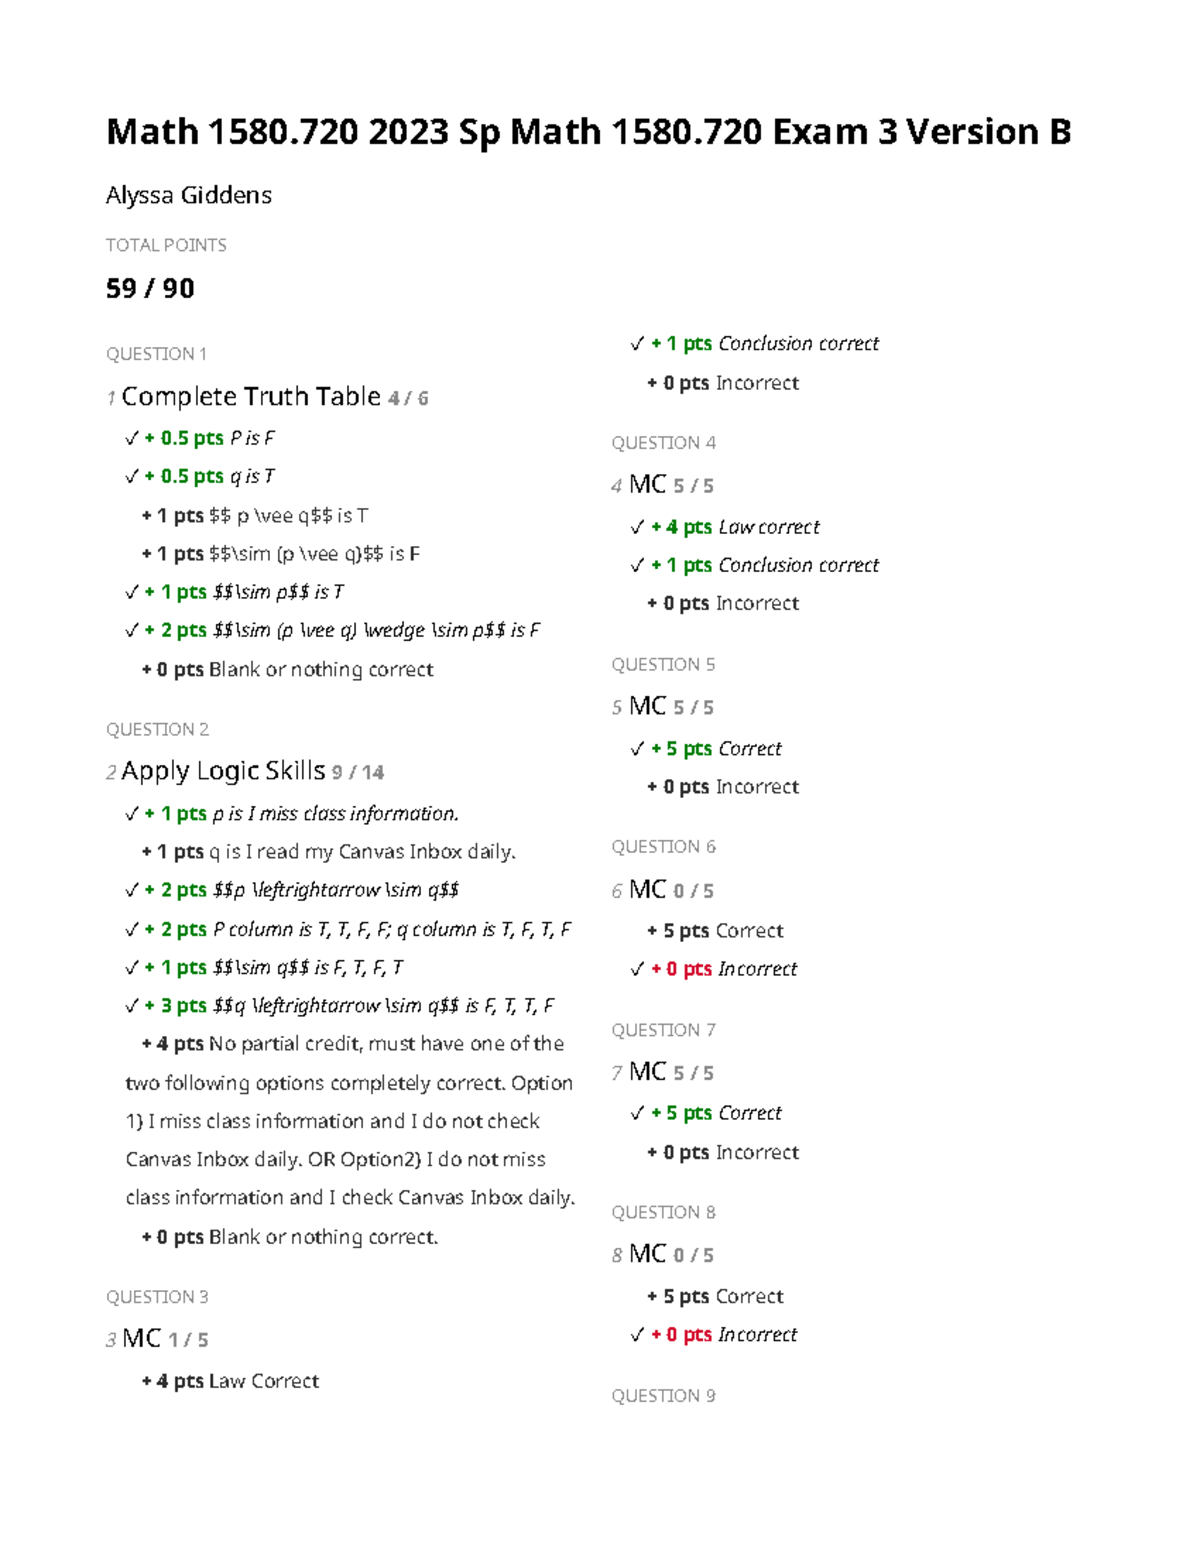Expand the "Complete Truth Table" question heading
This screenshot has height=1553, width=1200.
tap(251, 397)
